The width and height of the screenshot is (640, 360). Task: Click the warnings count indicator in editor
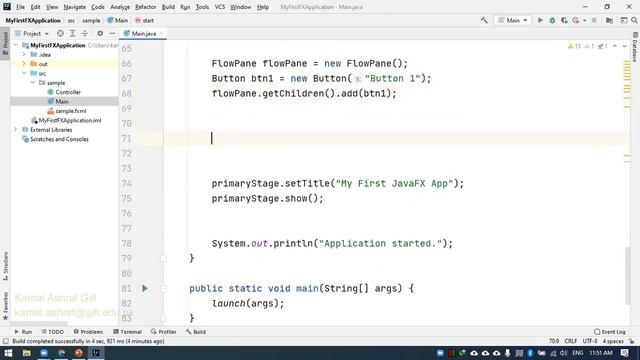[x=574, y=46]
